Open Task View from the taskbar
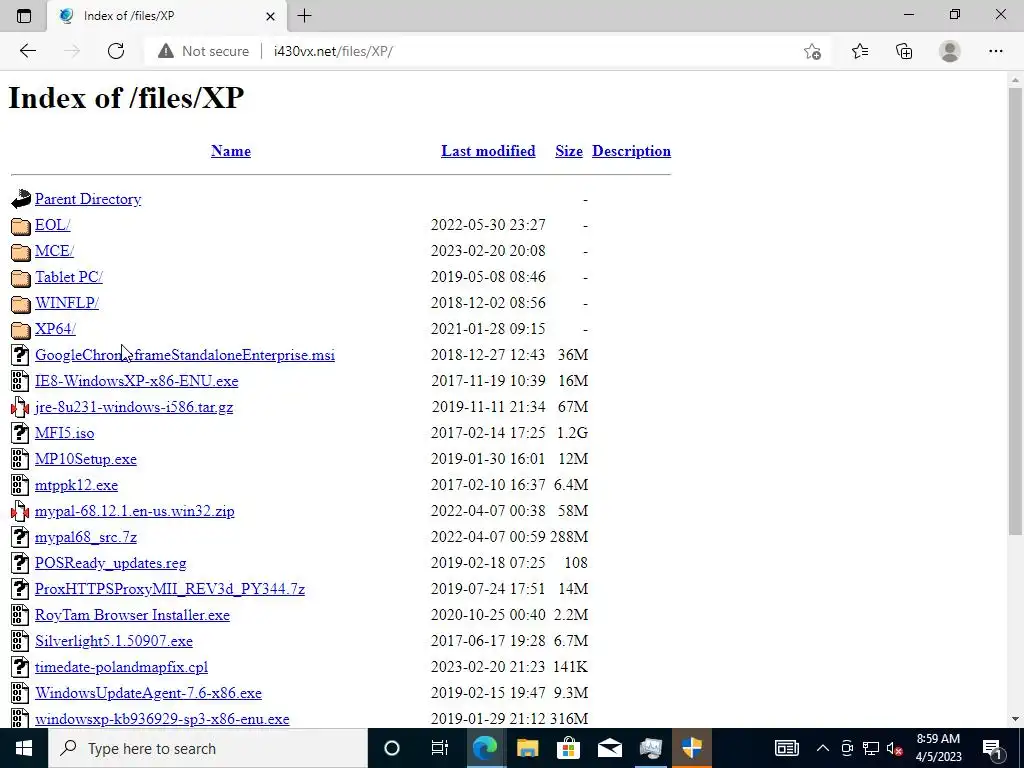The width and height of the screenshot is (1024, 768). click(x=440, y=748)
